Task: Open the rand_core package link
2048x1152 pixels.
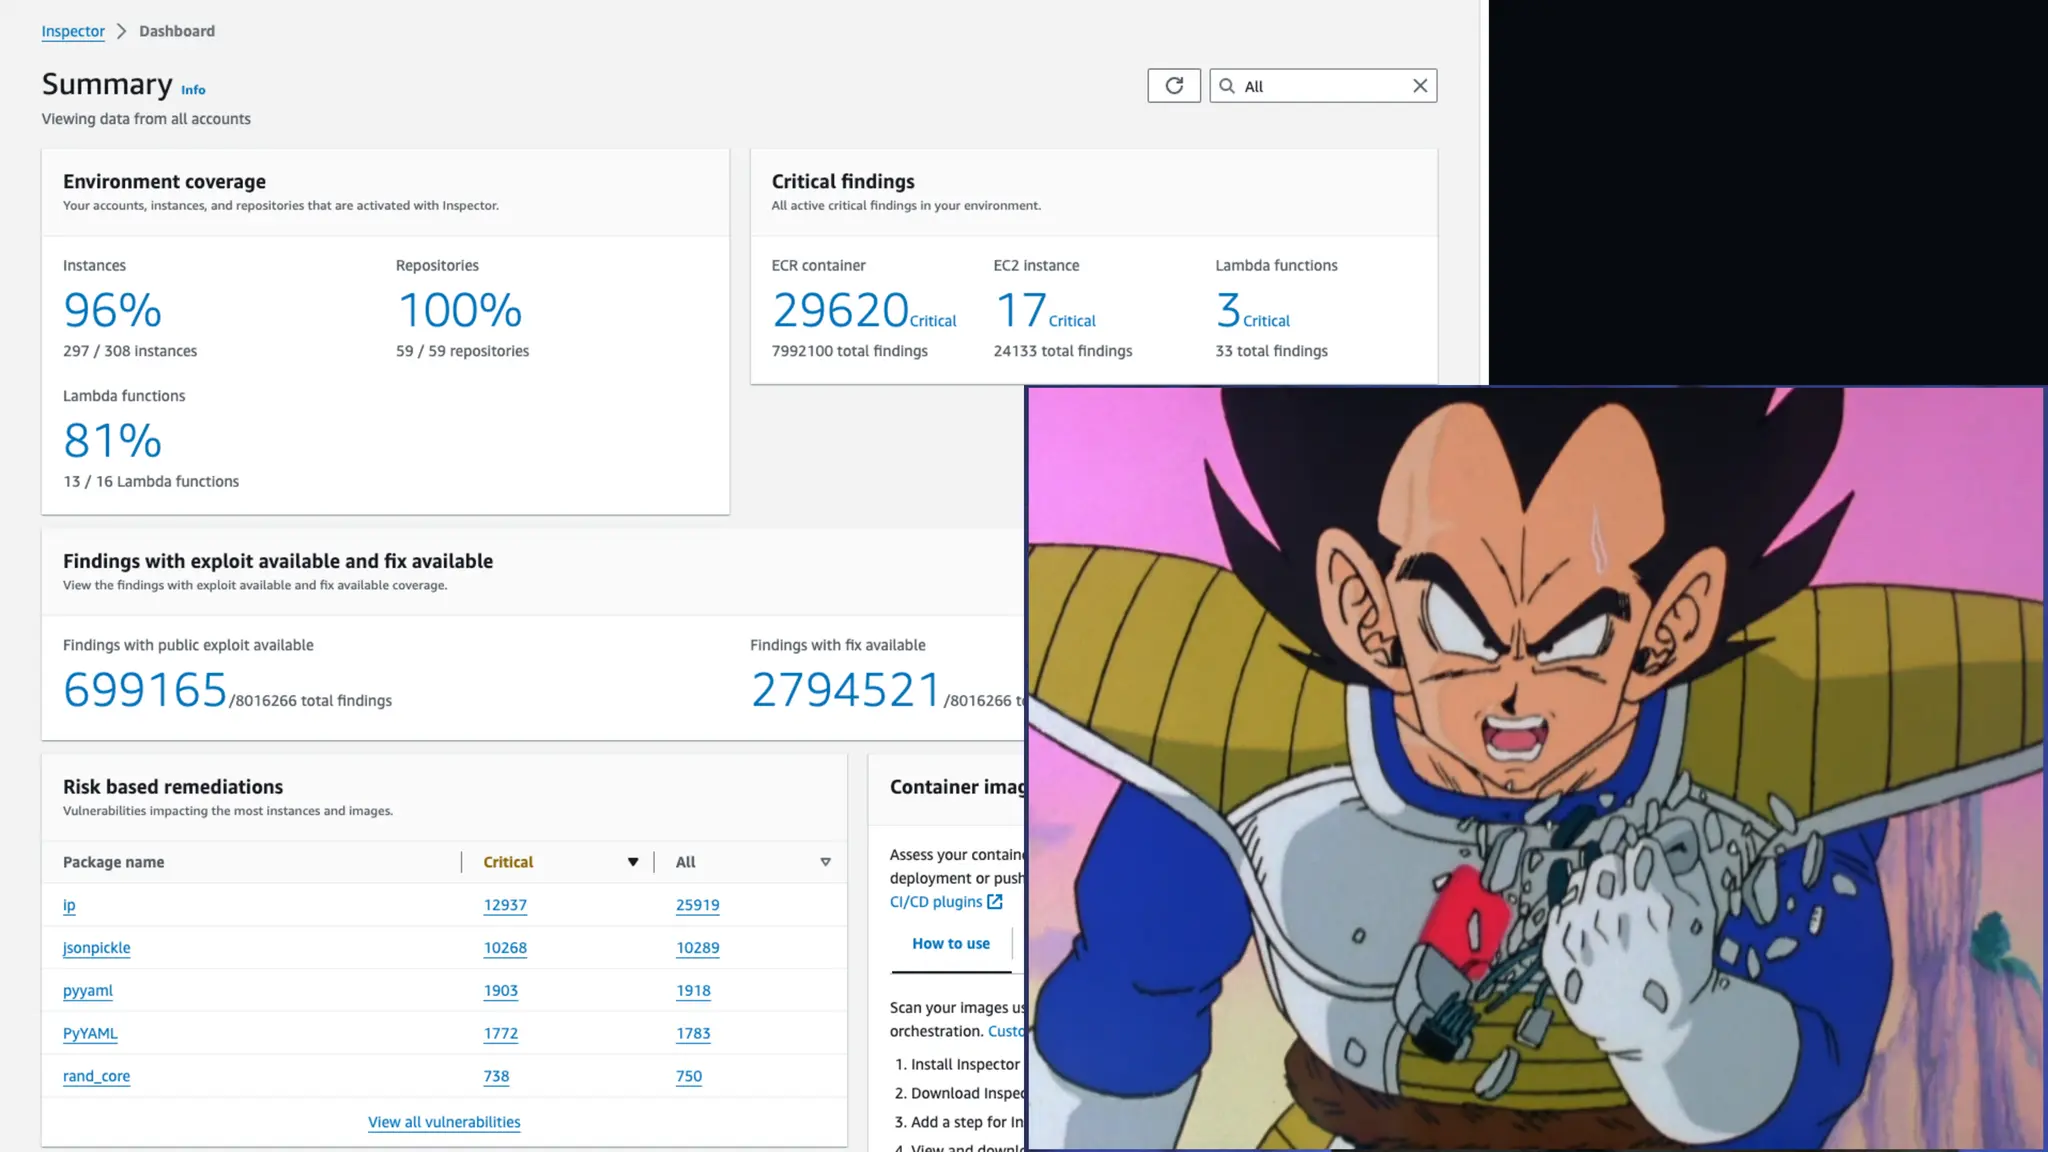Action: coord(96,1076)
